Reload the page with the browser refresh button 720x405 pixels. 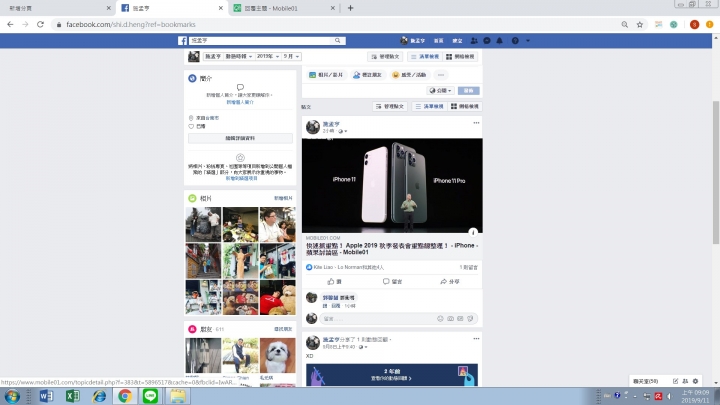click(x=40, y=24)
